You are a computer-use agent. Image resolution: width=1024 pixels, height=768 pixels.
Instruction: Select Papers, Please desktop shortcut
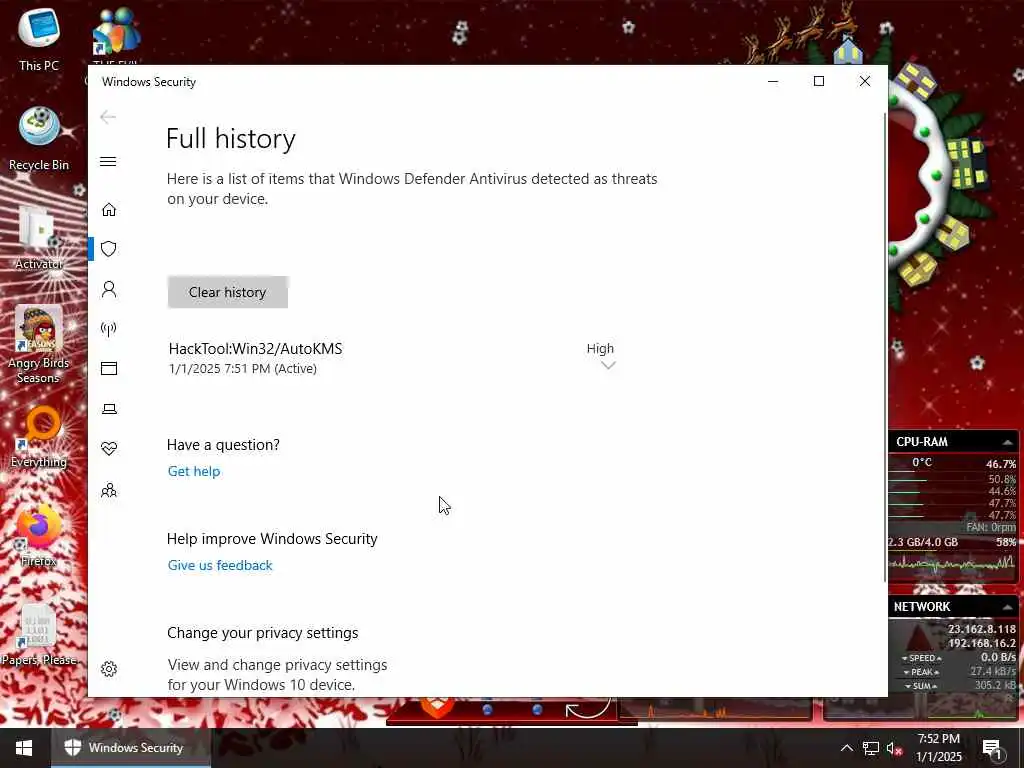(x=39, y=635)
